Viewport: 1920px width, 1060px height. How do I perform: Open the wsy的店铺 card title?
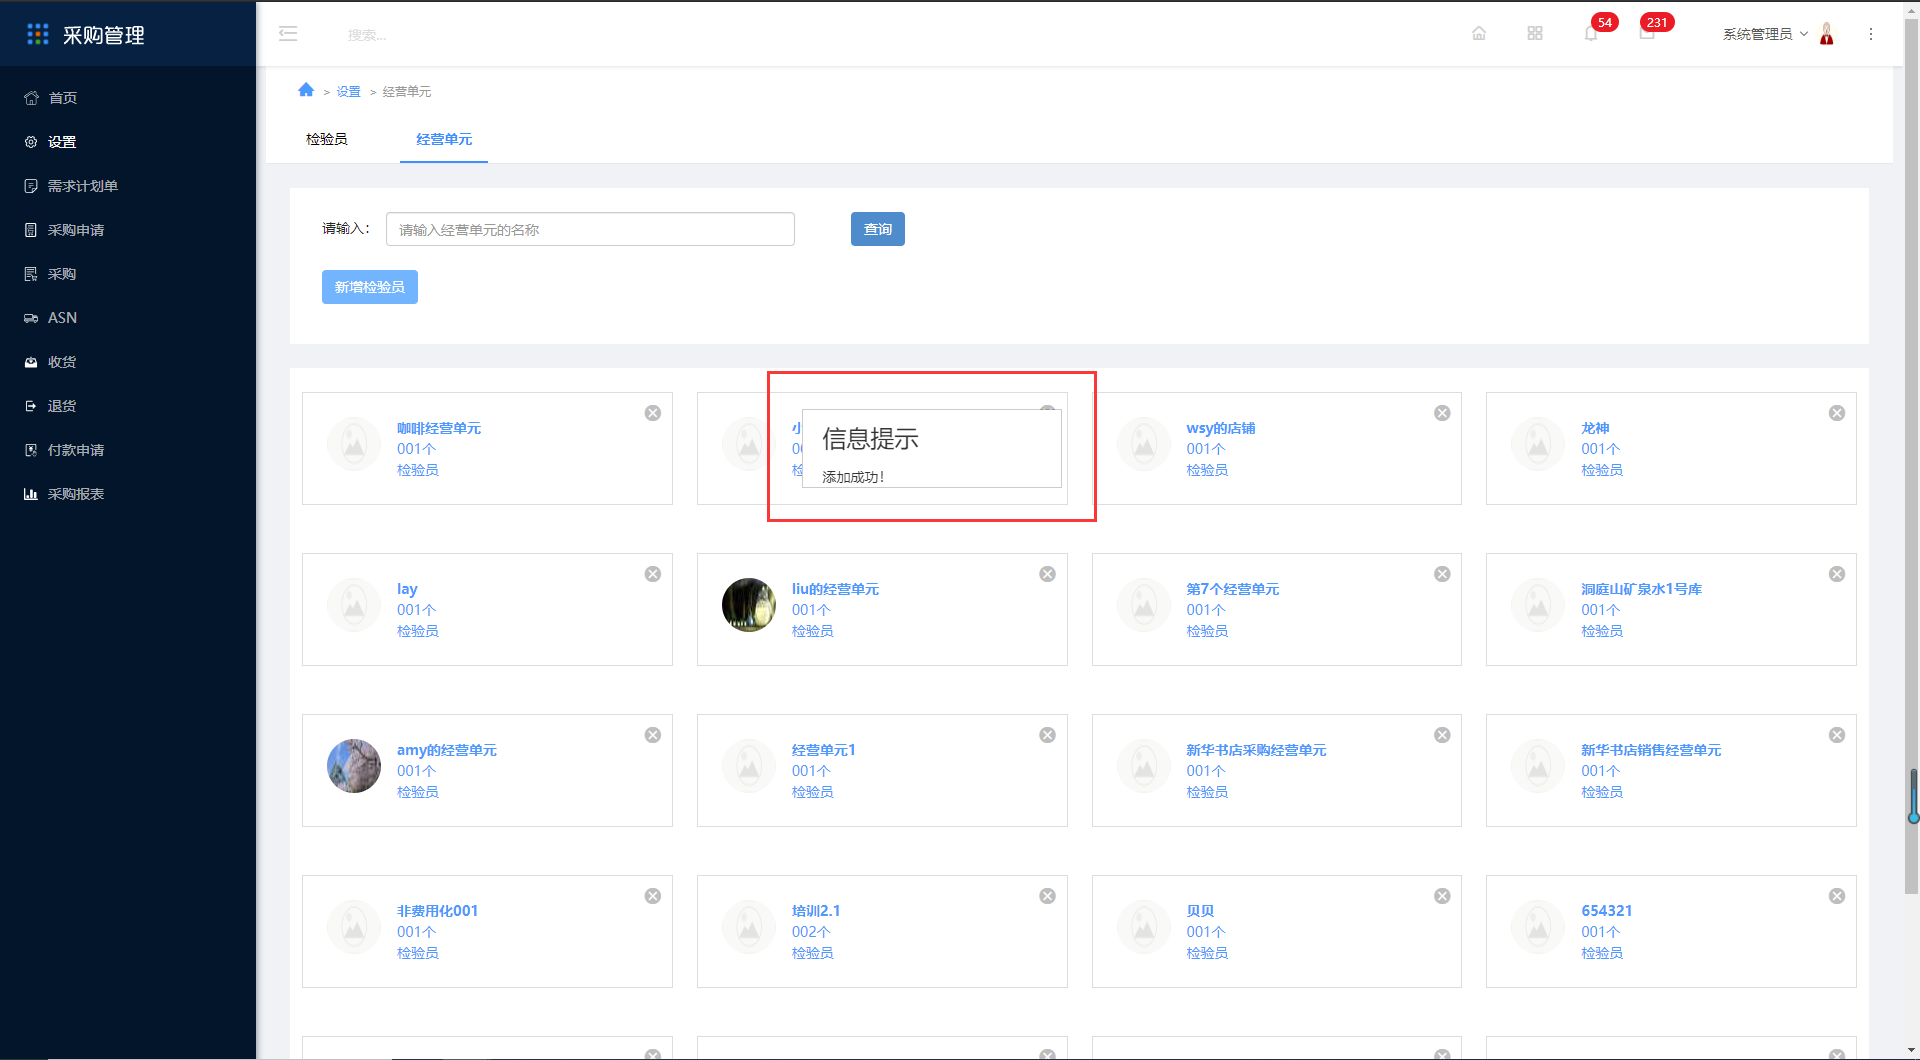pos(1221,428)
